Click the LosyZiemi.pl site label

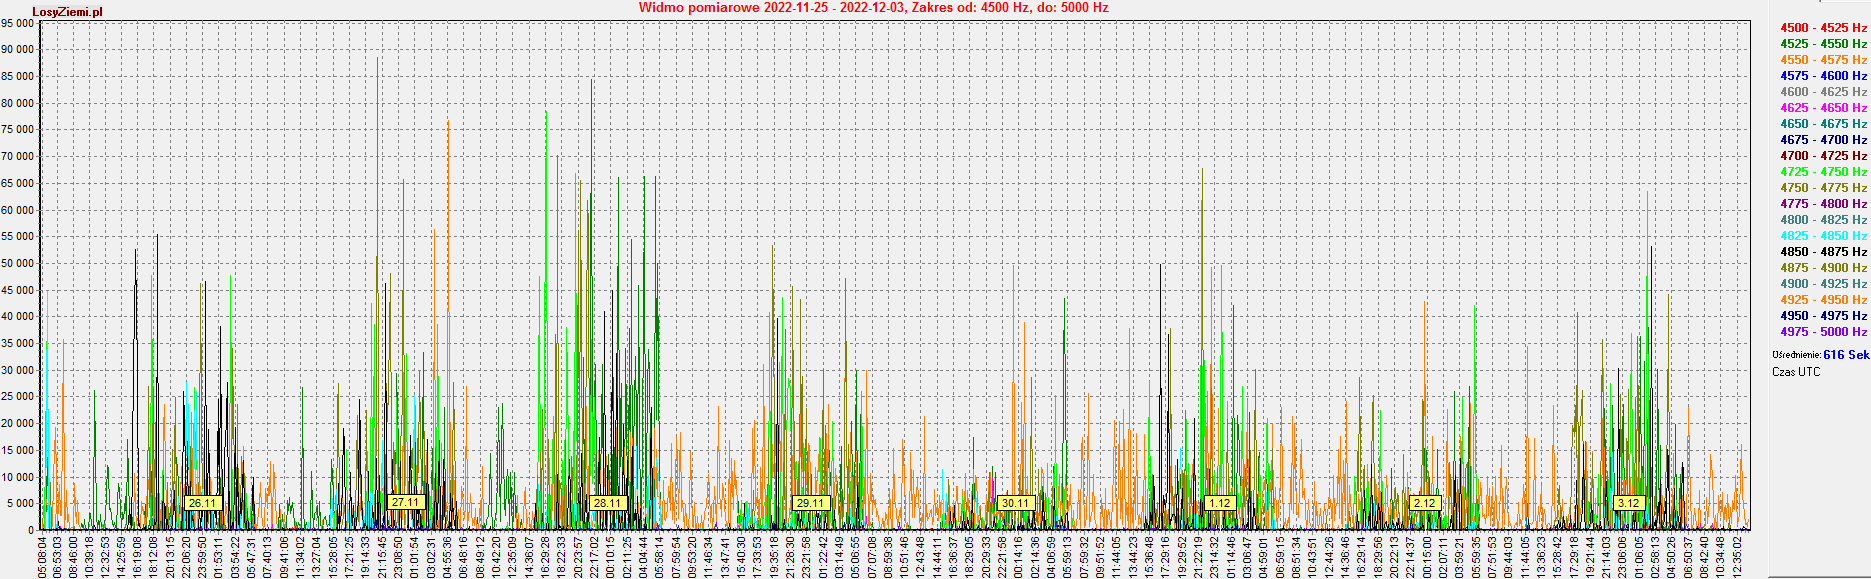click(x=67, y=12)
